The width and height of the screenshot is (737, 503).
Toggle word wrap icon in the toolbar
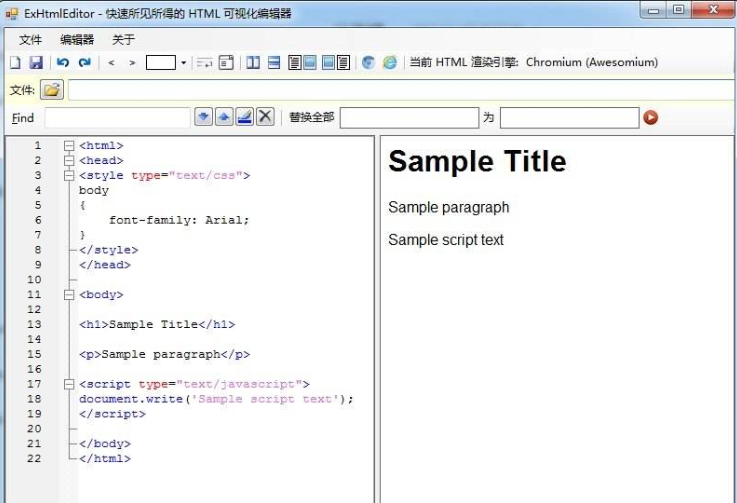point(204,63)
